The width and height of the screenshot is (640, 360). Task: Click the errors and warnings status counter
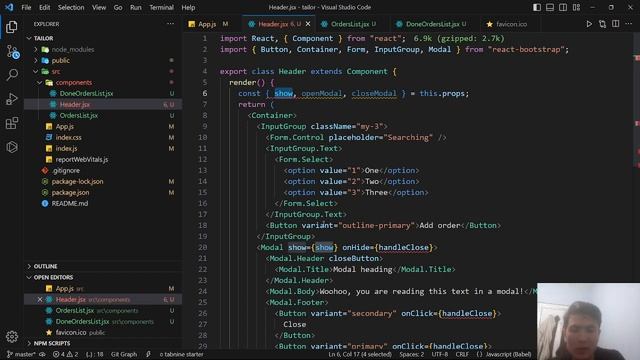point(65,354)
